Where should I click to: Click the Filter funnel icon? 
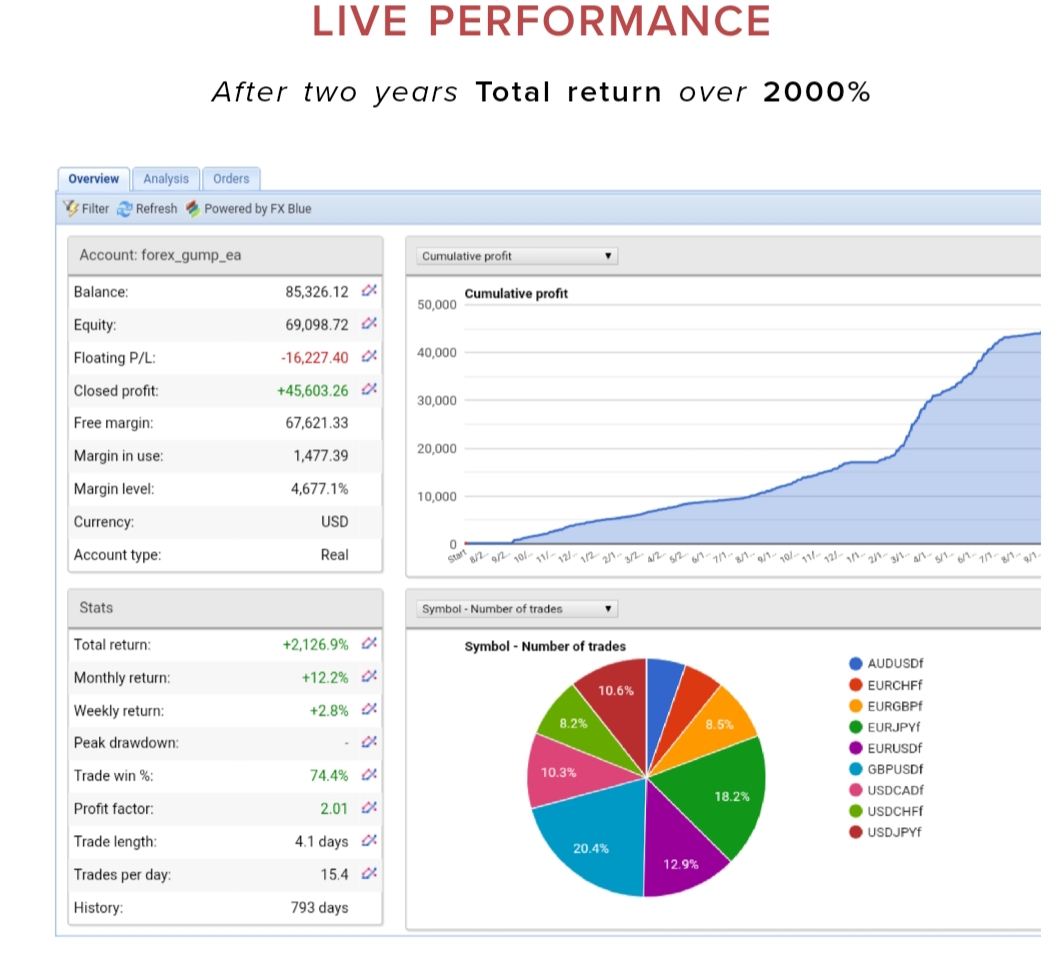(71, 209)
